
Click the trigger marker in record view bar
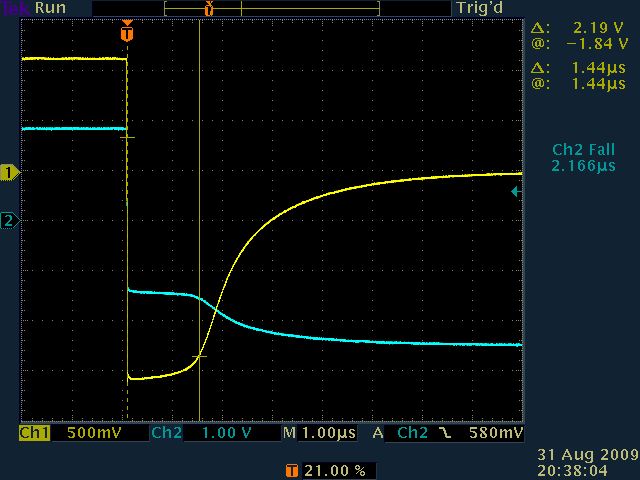coord(208,9)
